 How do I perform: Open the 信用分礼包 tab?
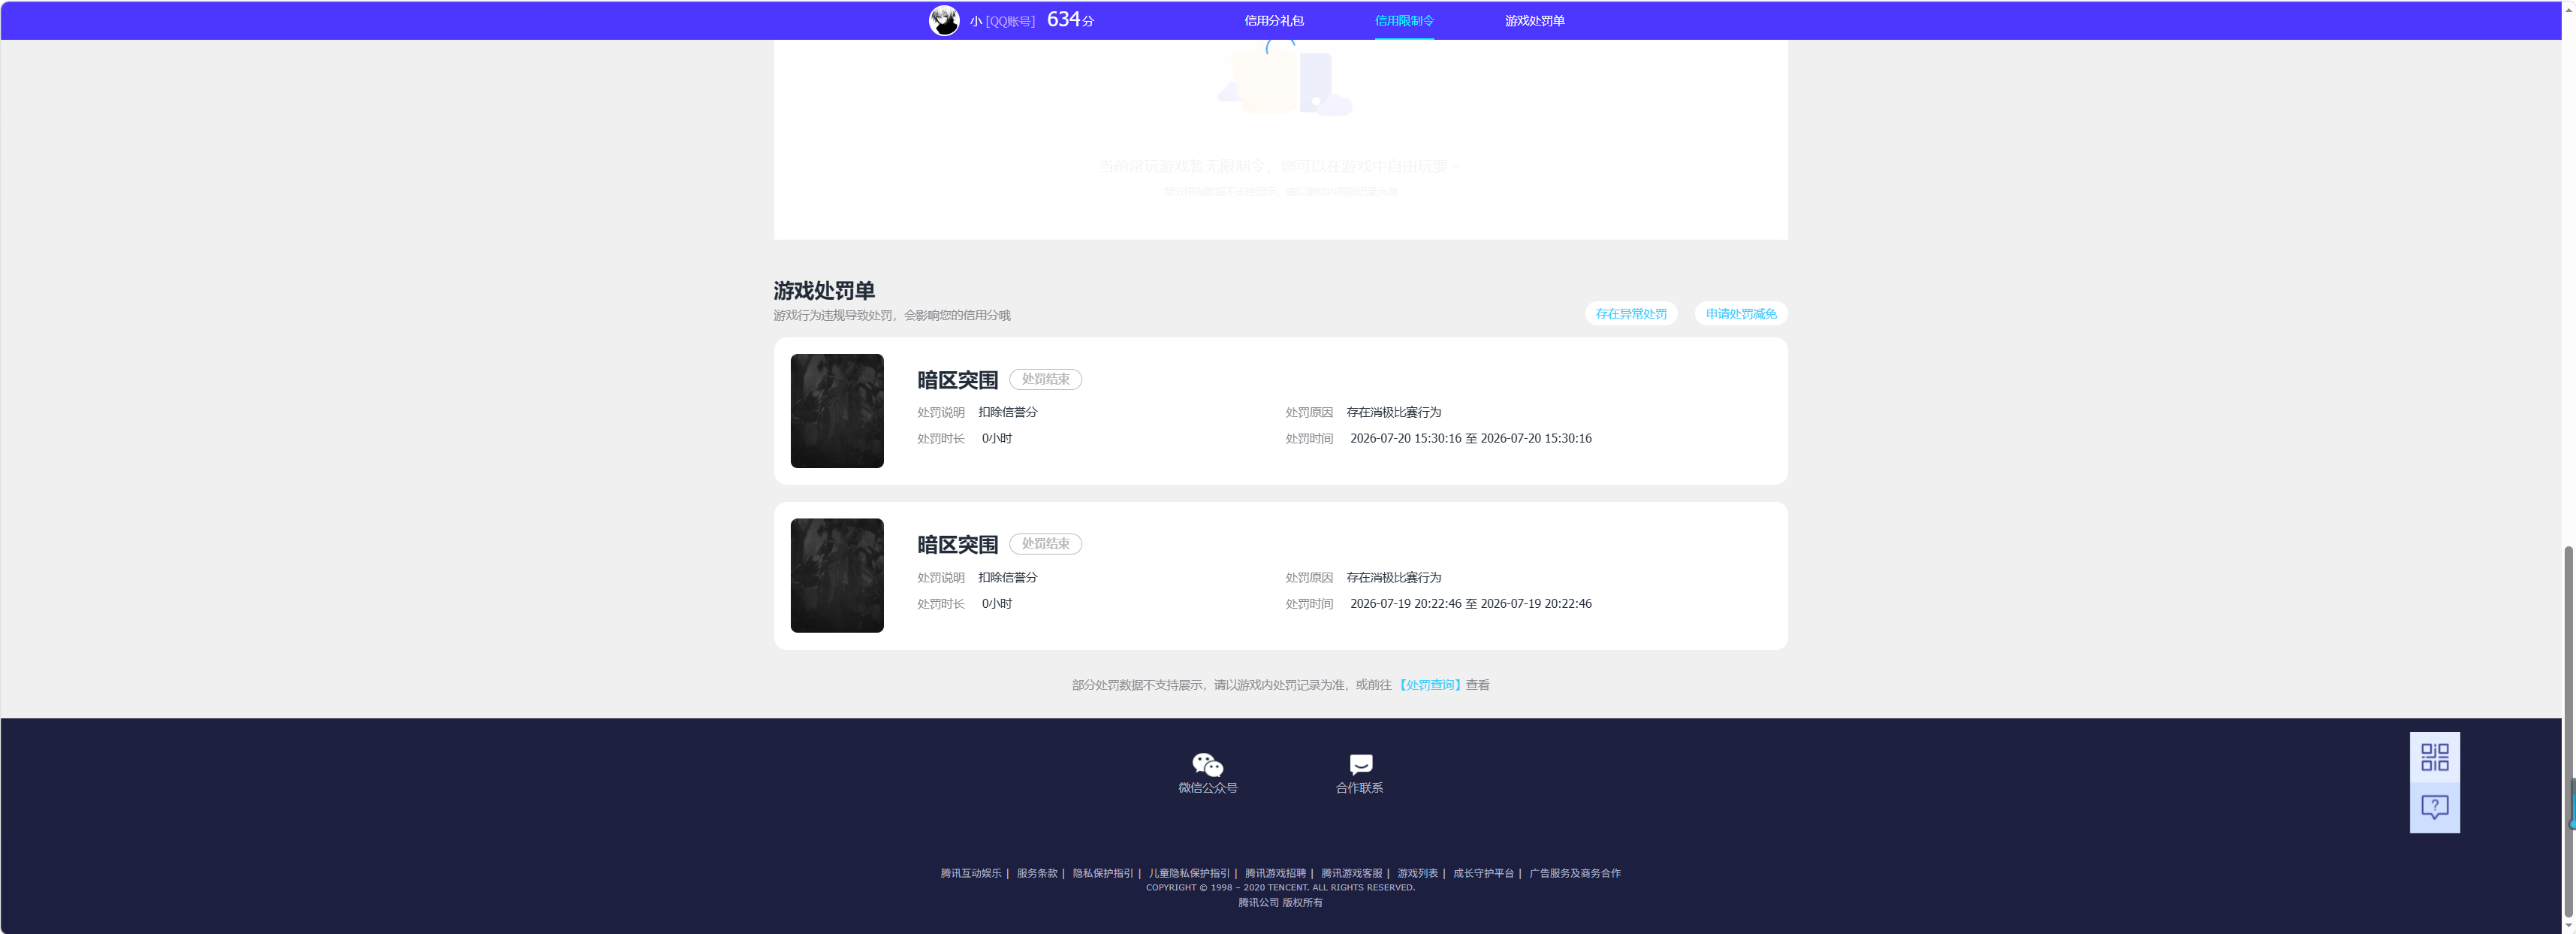[x=1273, y=20]
